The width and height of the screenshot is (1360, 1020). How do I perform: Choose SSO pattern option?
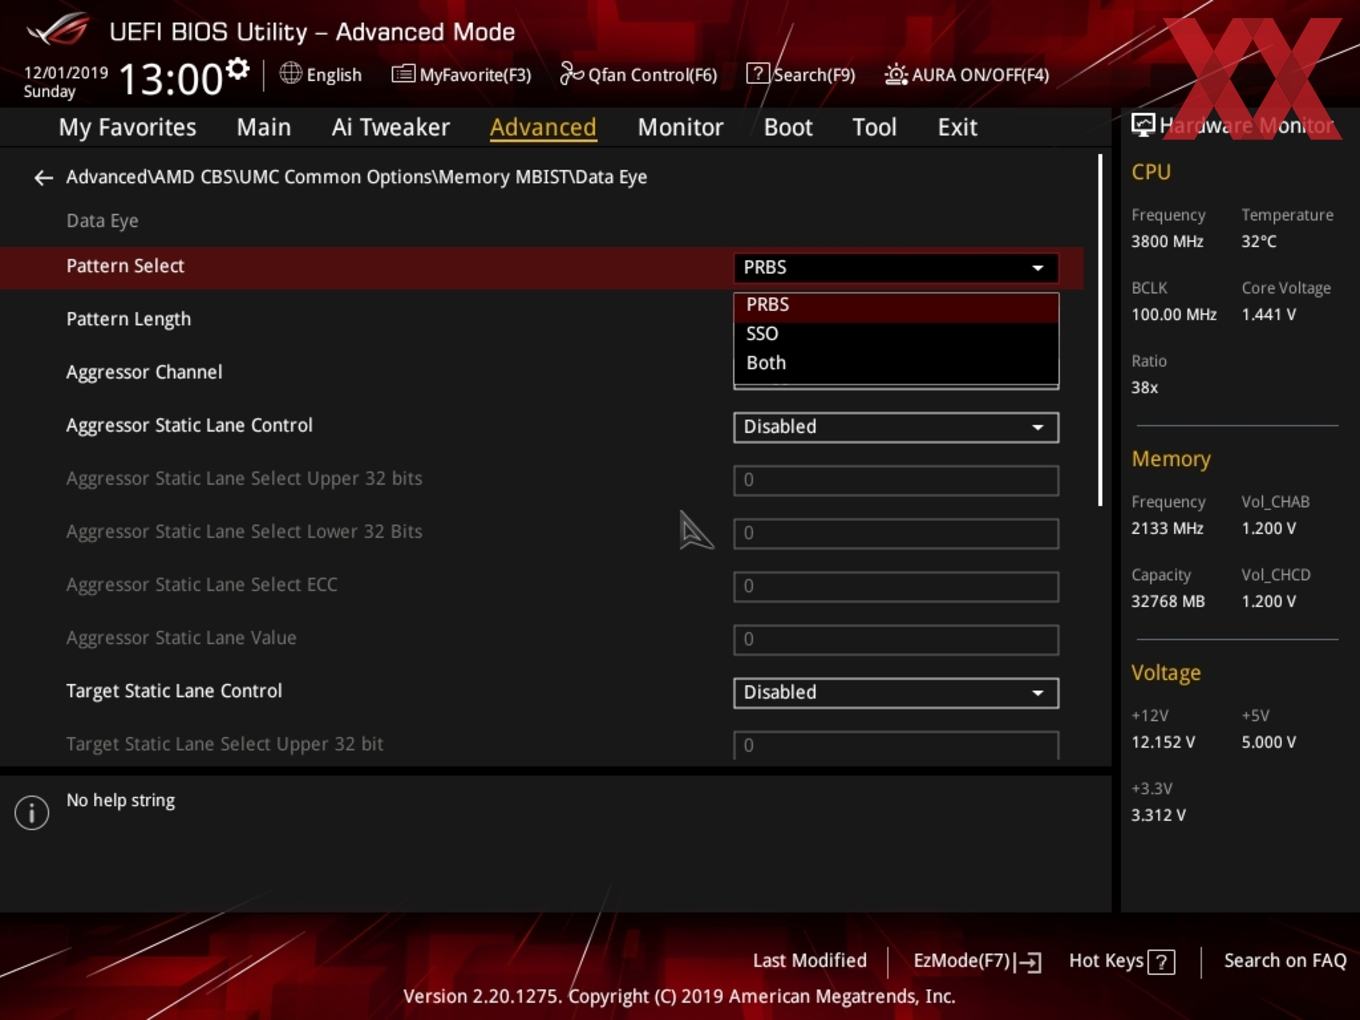tap(896, 334)
